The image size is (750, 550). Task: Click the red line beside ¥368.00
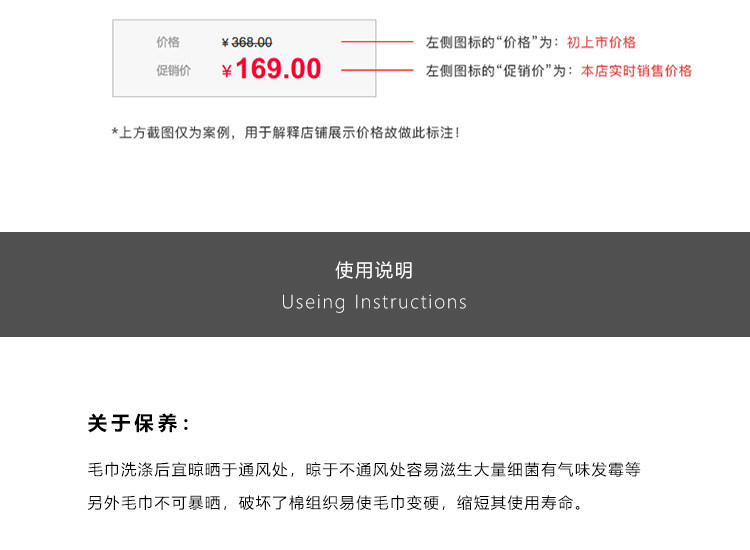click(377, 42)
